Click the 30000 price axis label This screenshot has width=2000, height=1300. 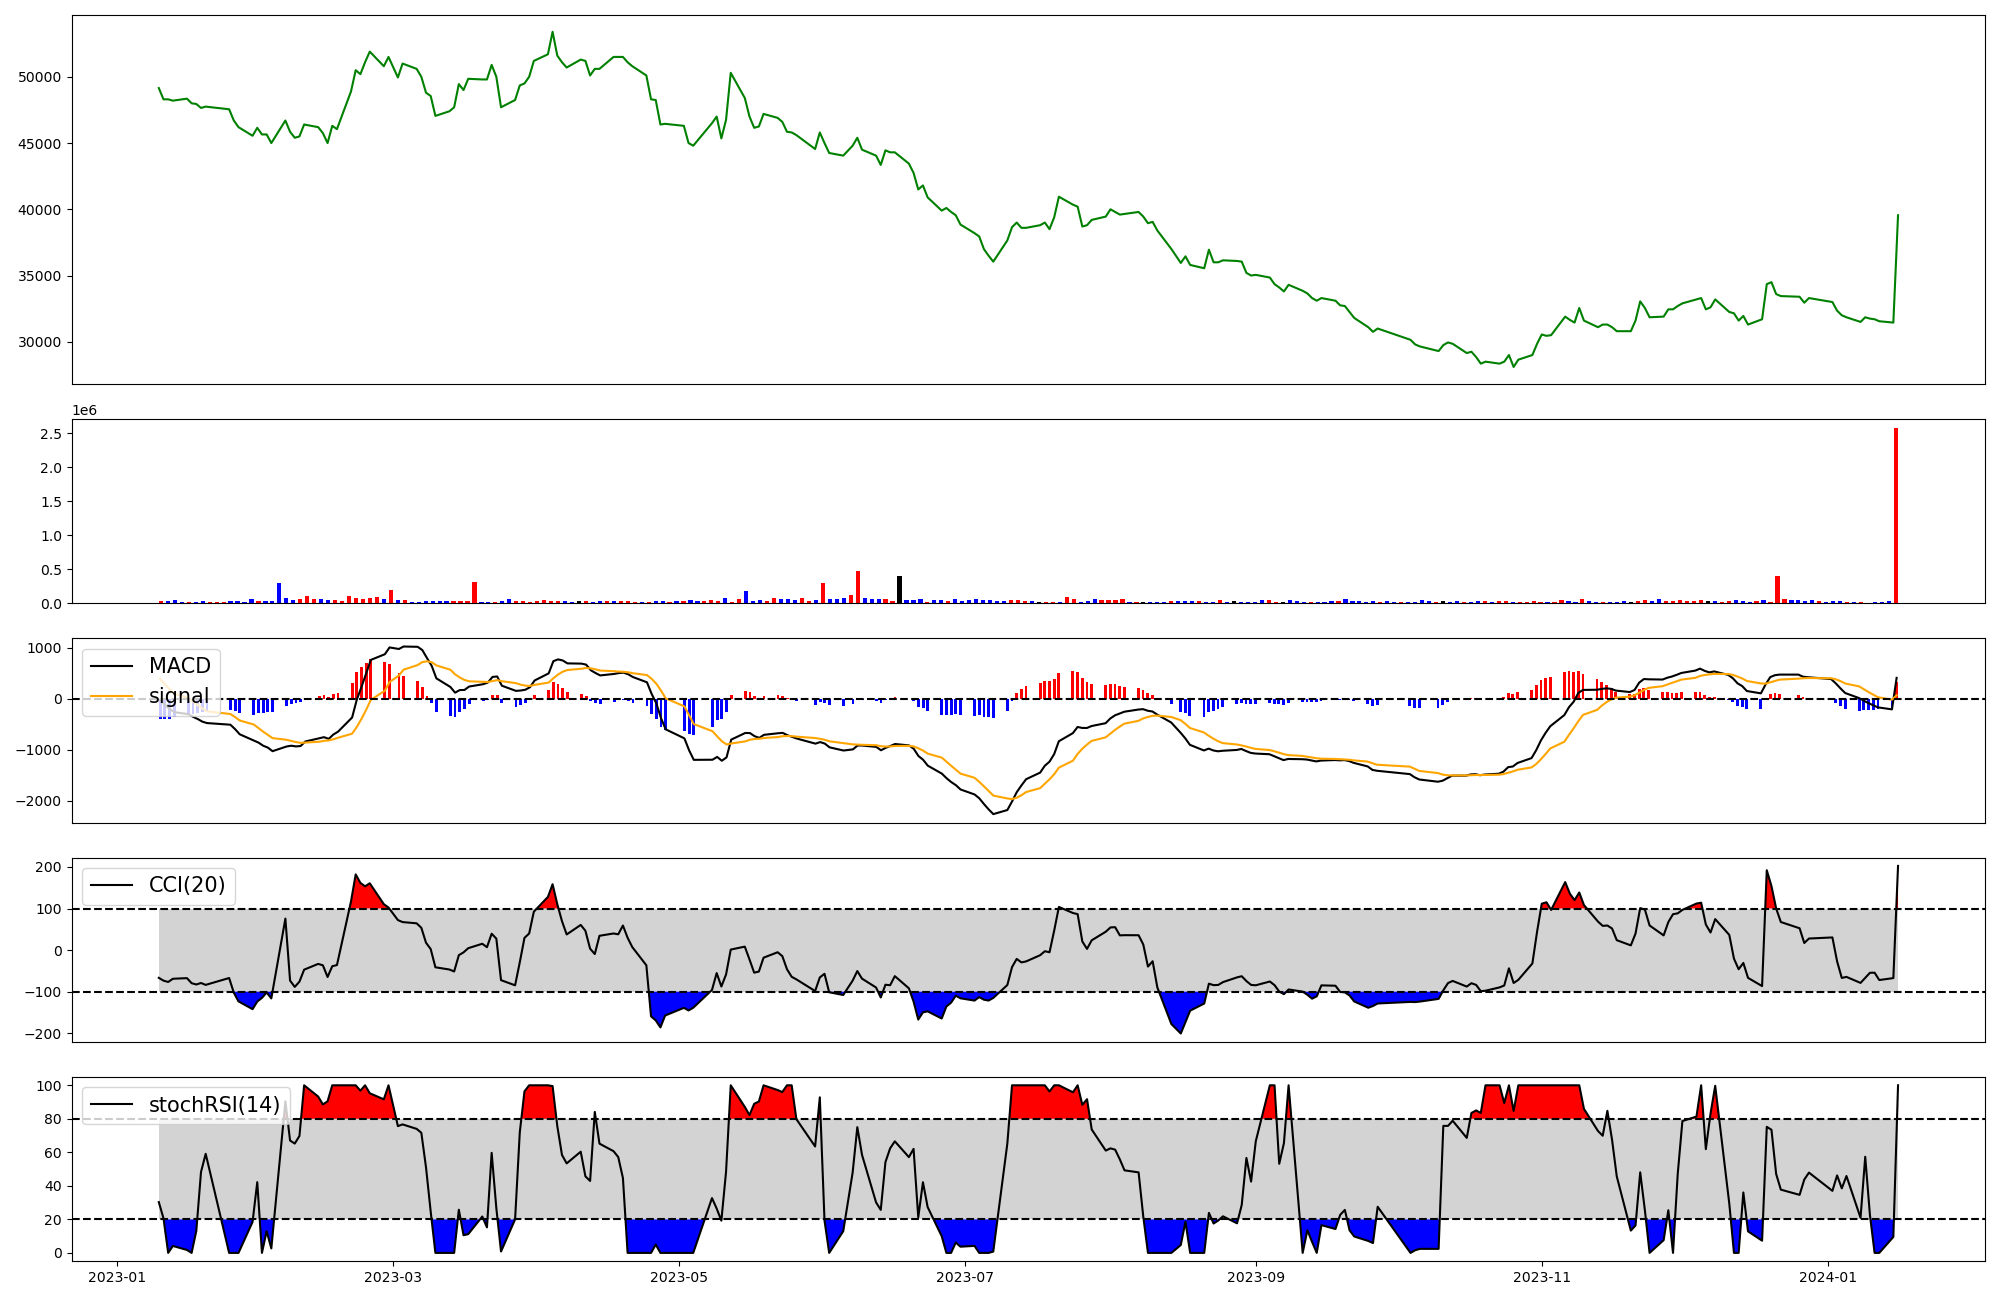click(40, 342)
